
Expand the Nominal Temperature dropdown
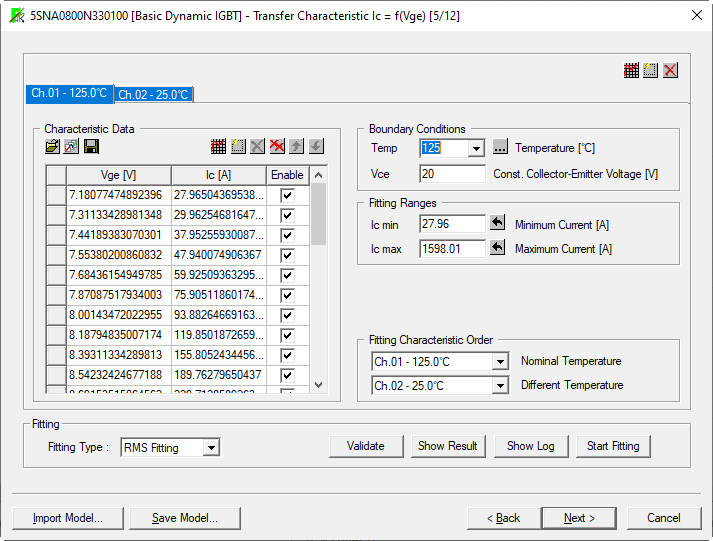point(500,361)
